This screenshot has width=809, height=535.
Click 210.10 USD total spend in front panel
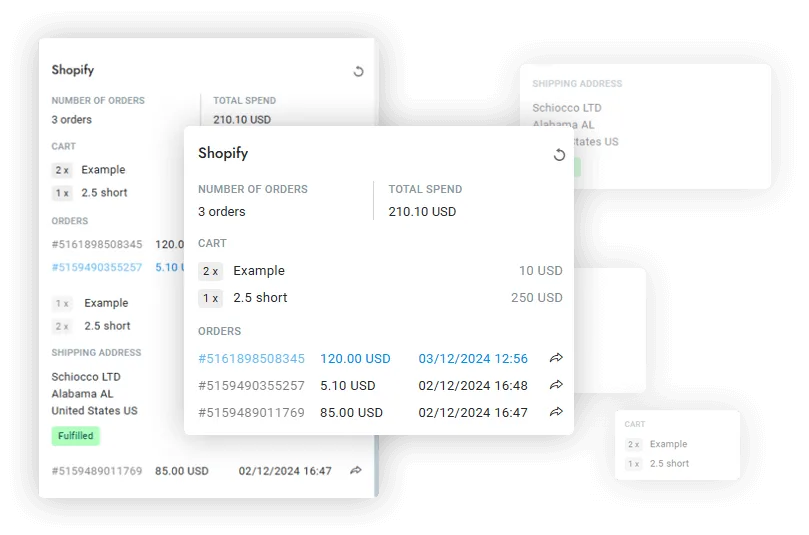tap(422, 212)
